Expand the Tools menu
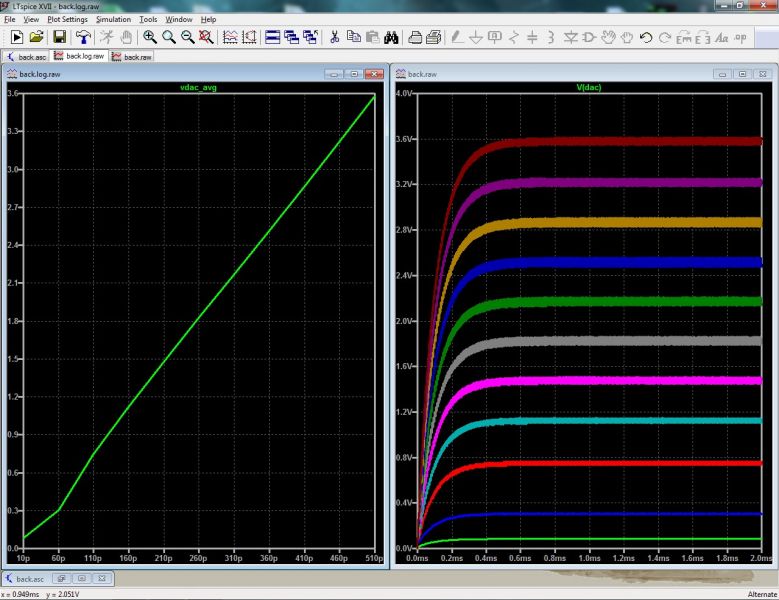The image size is (779, 600). (x=148, y=19)
